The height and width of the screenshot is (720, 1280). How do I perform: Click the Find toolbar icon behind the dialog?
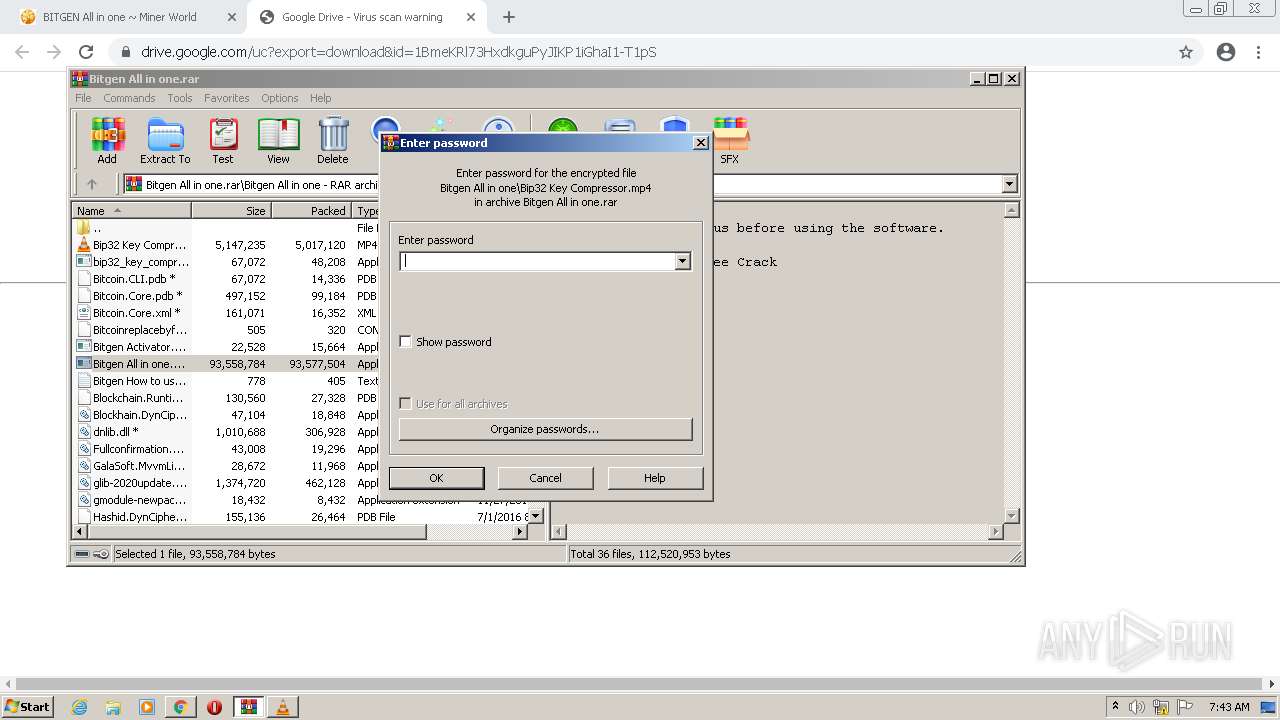[x=386, y=125]
